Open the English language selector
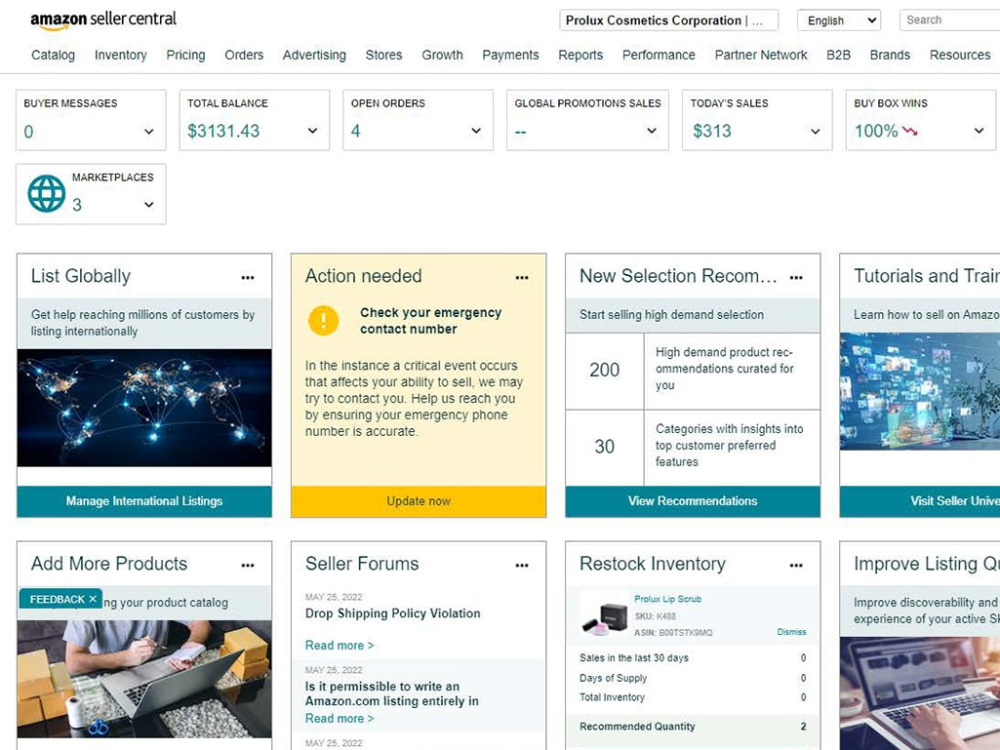 (x=839, y=20)
